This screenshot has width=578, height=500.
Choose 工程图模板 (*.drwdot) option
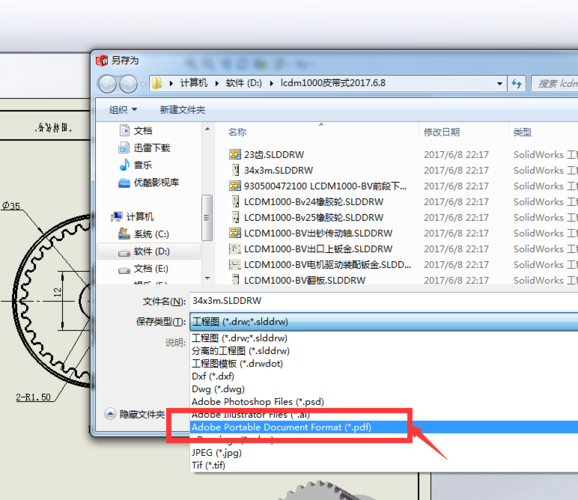[384, 364]
